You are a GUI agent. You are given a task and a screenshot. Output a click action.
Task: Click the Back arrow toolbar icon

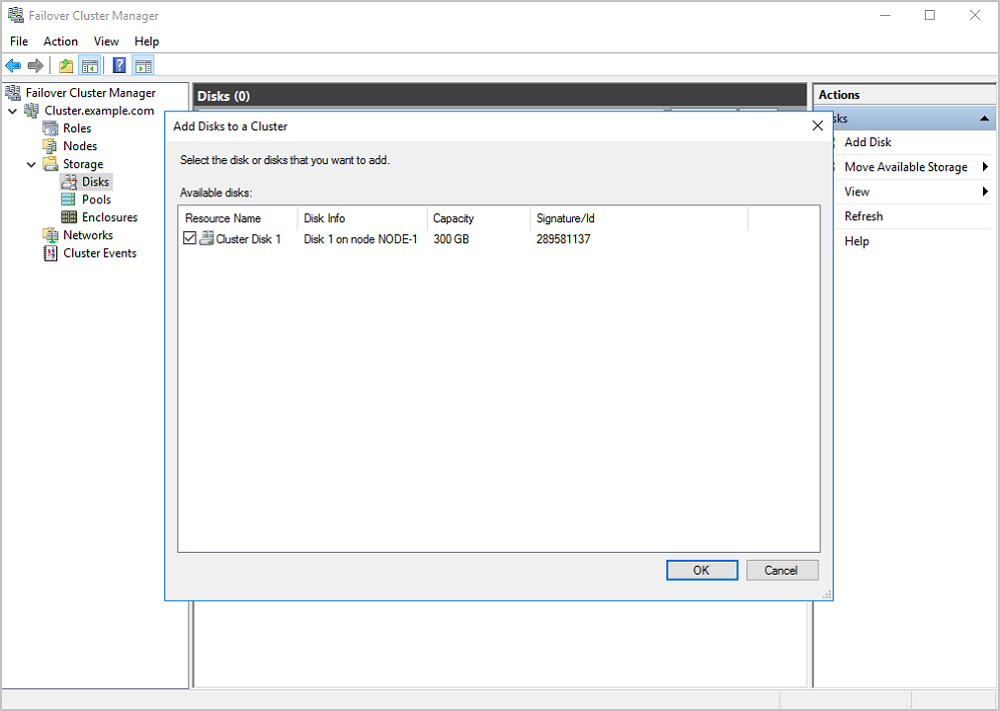tap(13, 65)
